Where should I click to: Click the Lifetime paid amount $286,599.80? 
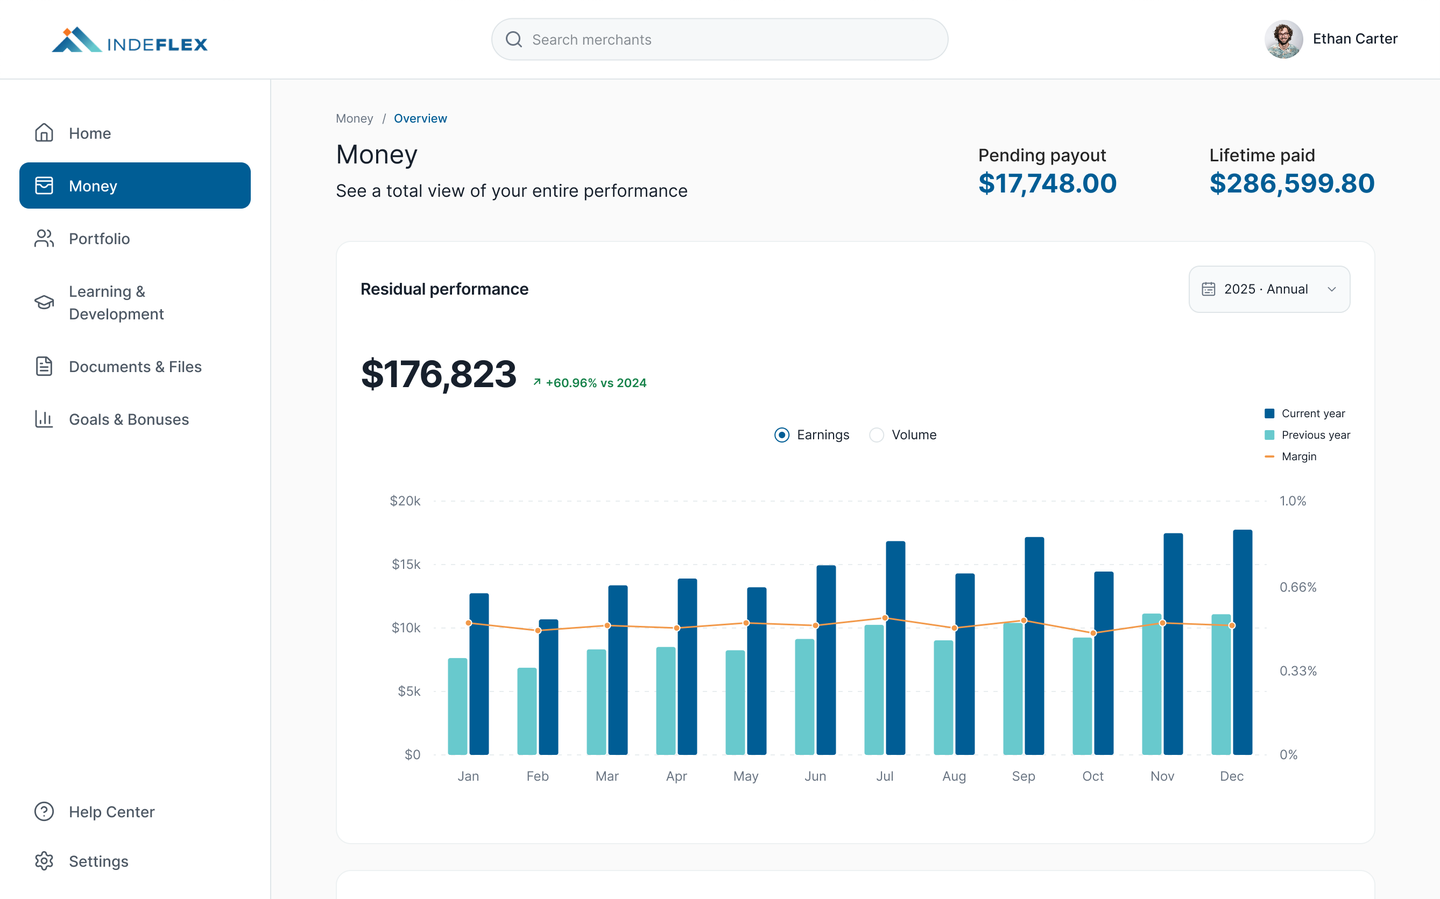tap(1292, 184)
